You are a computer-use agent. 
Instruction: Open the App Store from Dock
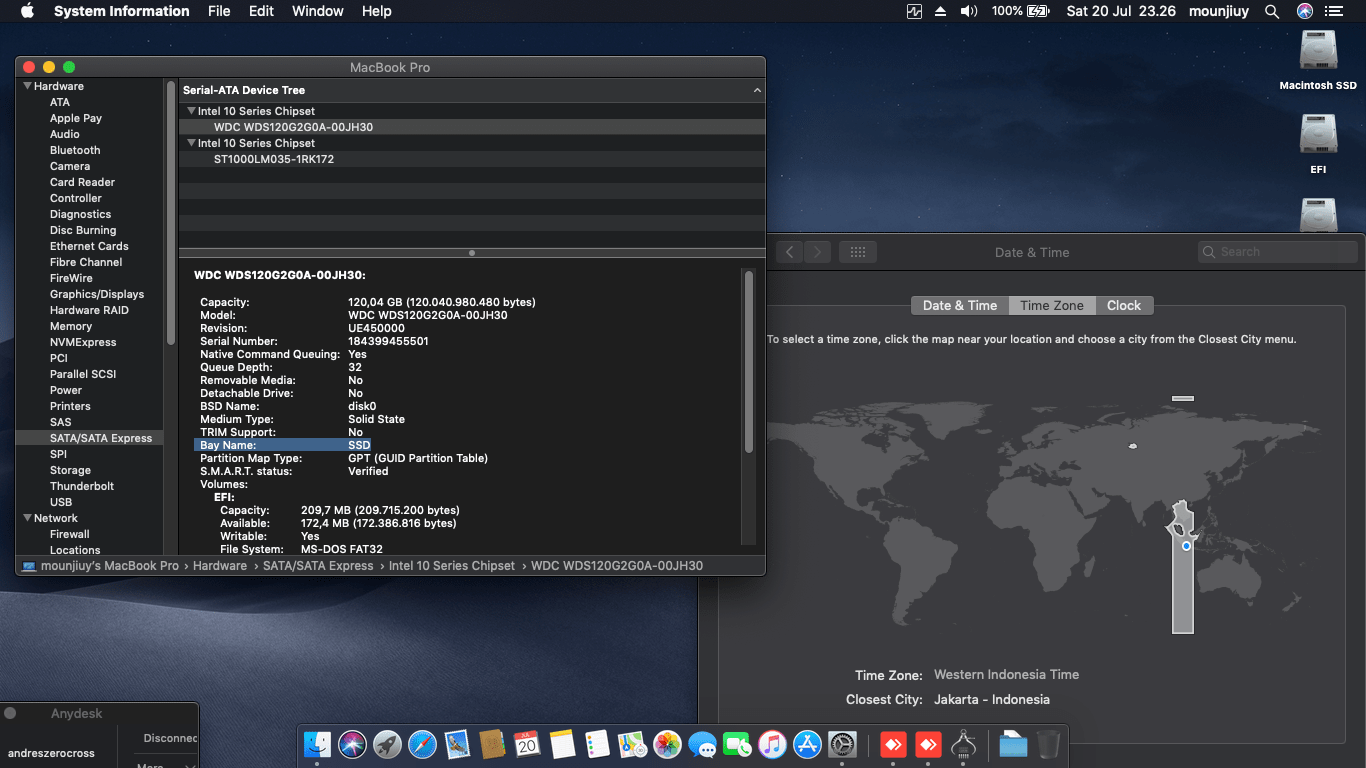(807, 744)
